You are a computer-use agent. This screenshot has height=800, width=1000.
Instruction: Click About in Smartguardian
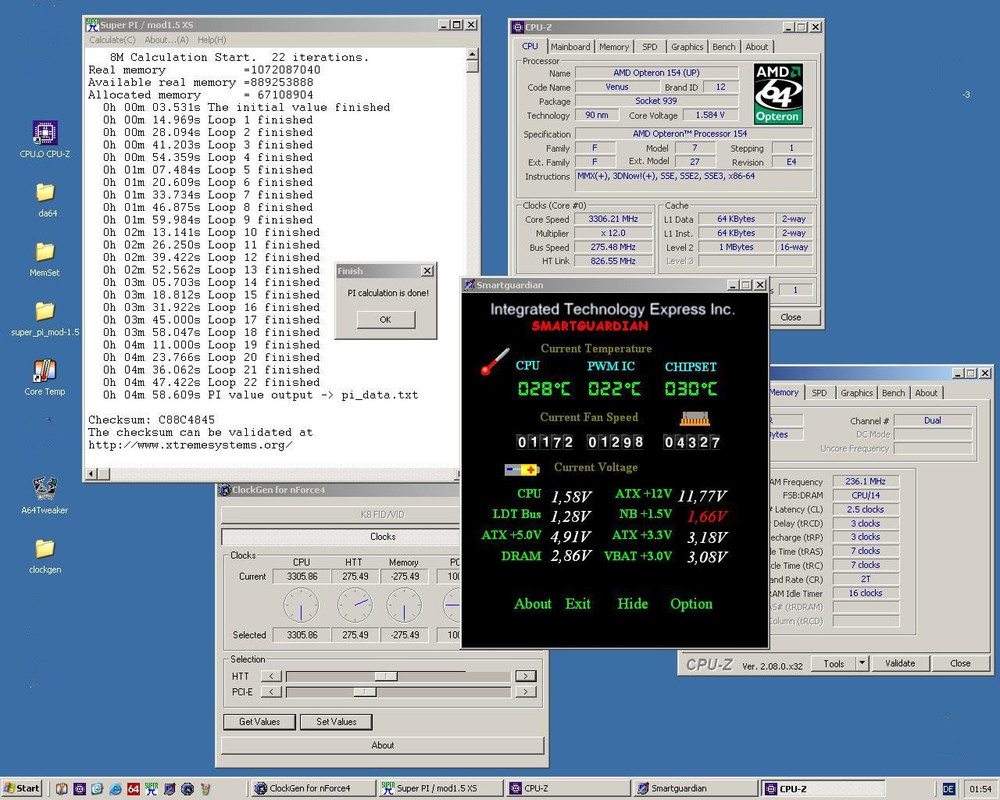click(x=533, y=604)
